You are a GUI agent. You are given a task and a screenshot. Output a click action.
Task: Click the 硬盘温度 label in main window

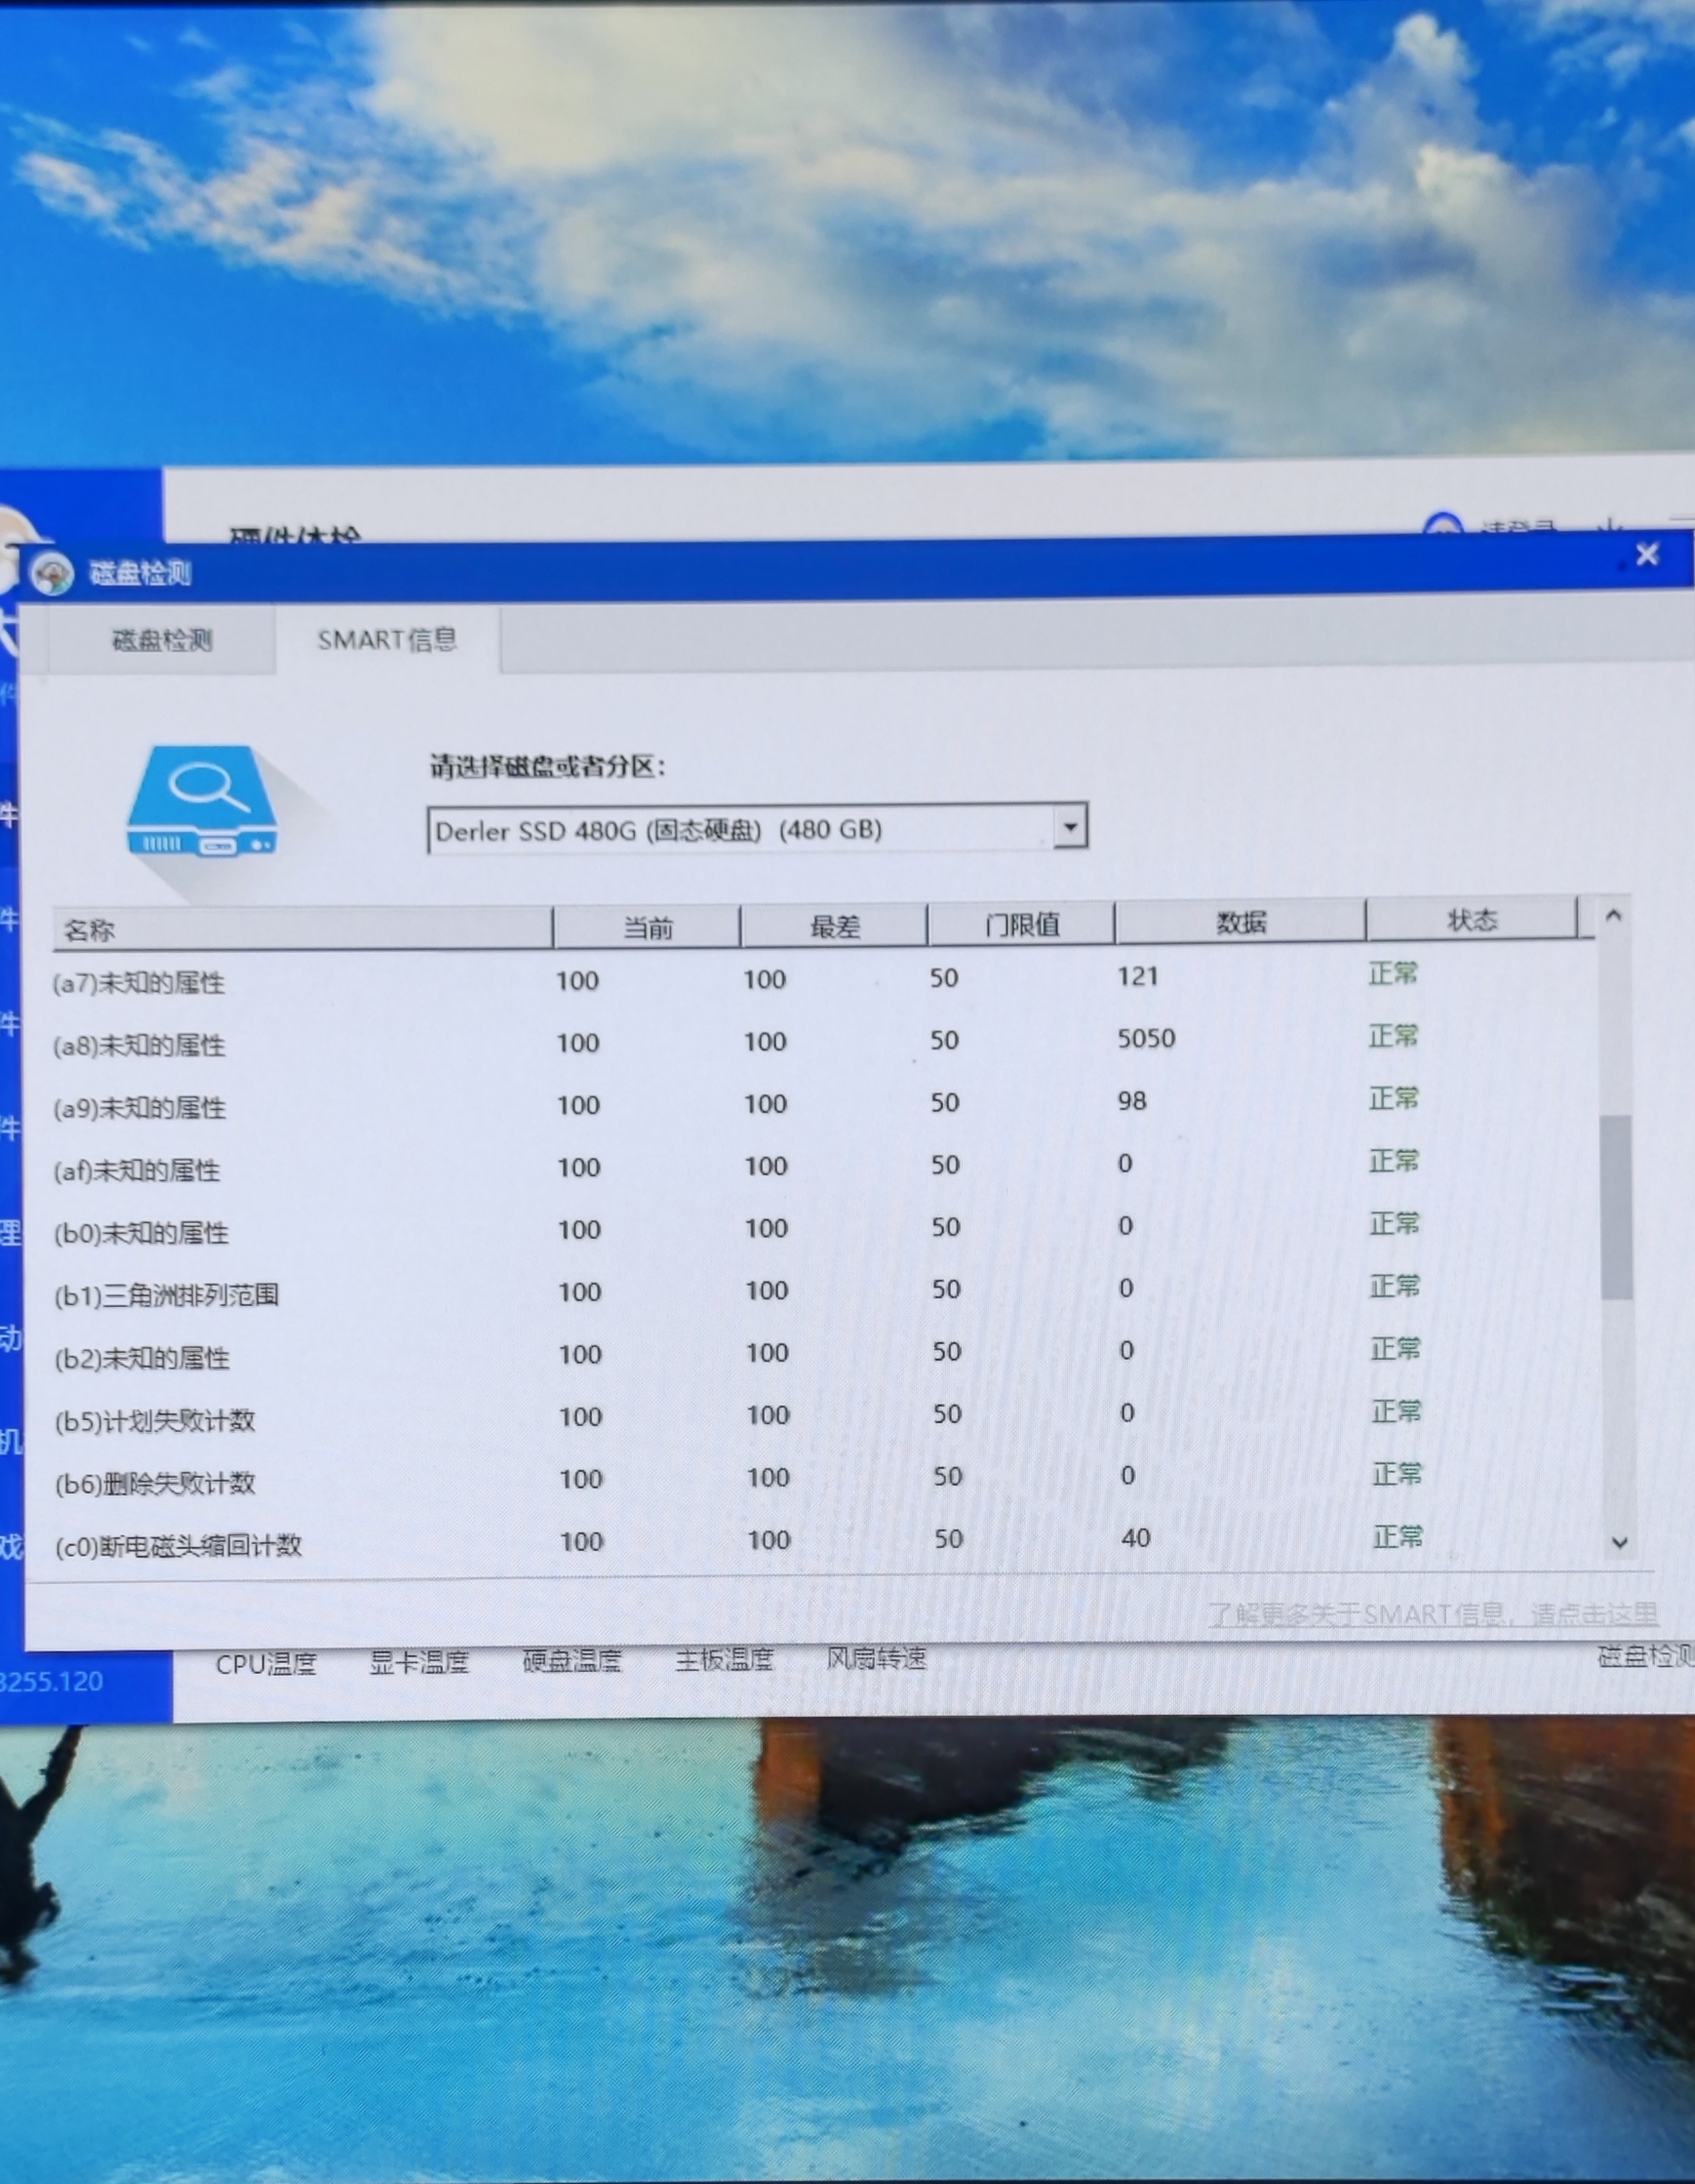tap(572, 1662)
